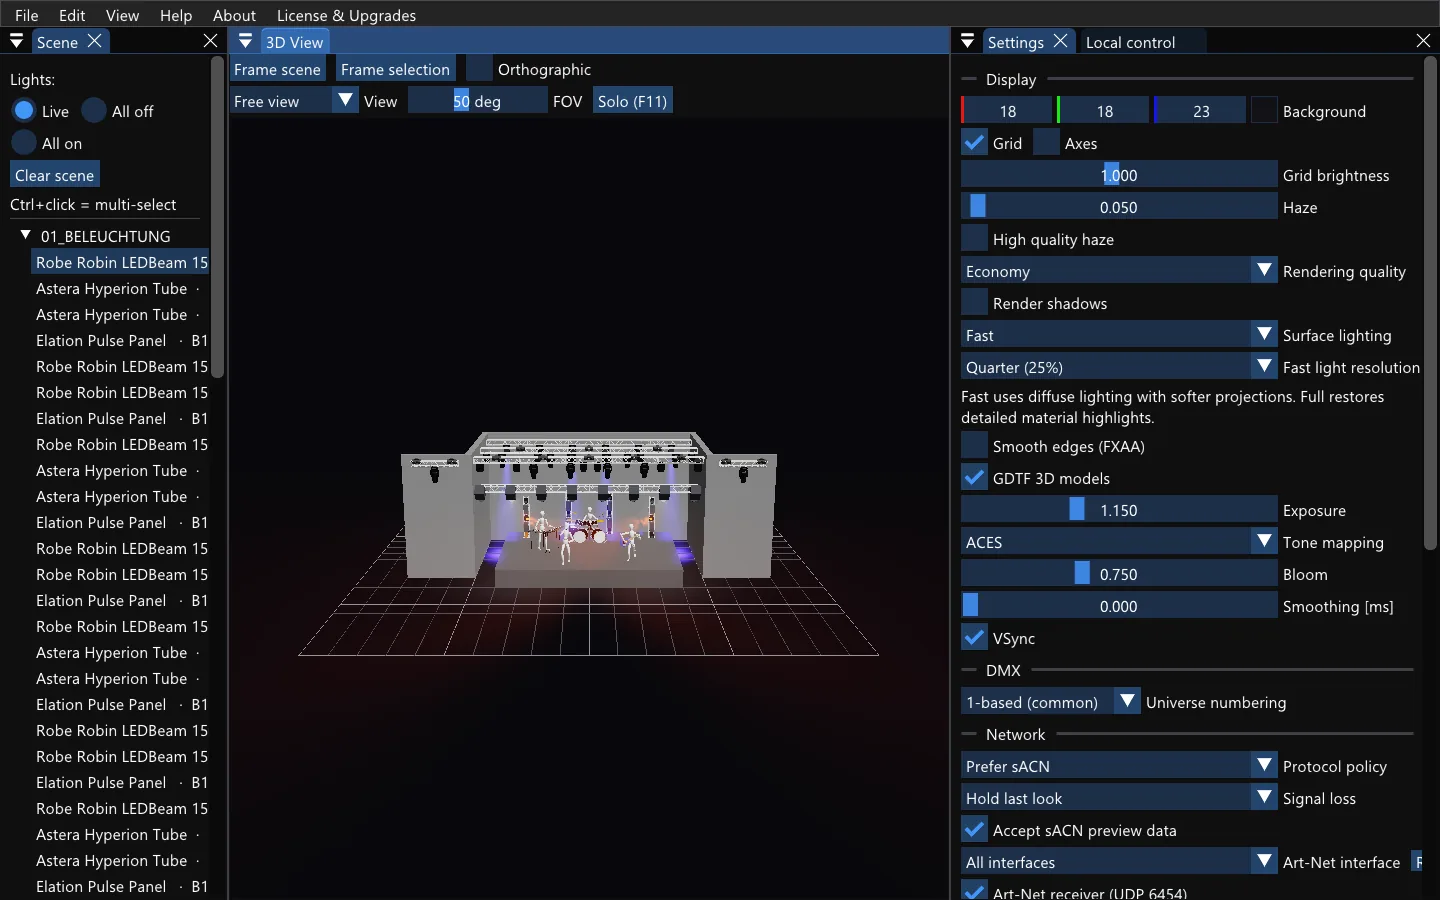Open the Rendering quality dropdown
This screenshot has height=900, width=1440.
tap(1119, 271)
